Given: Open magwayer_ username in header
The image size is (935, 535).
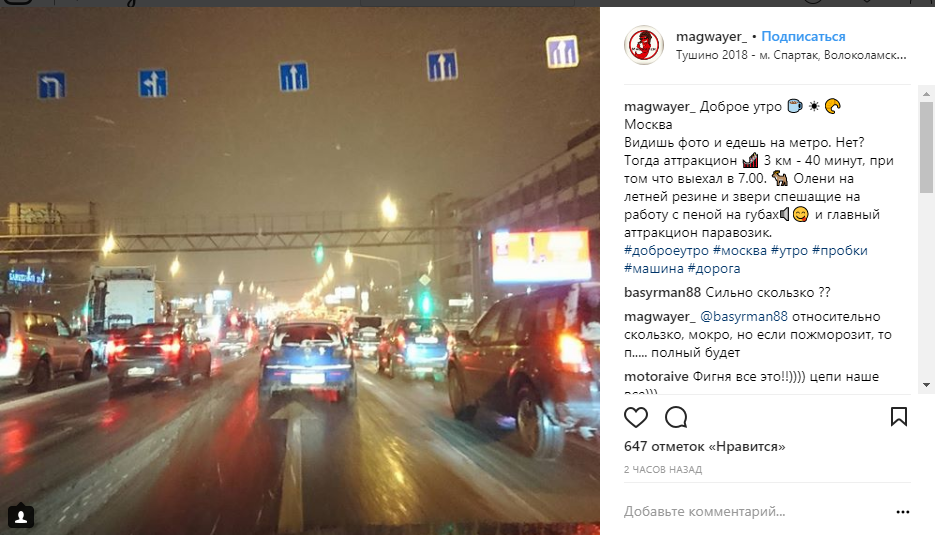Looking at the screenshot, I should point(711,36).
